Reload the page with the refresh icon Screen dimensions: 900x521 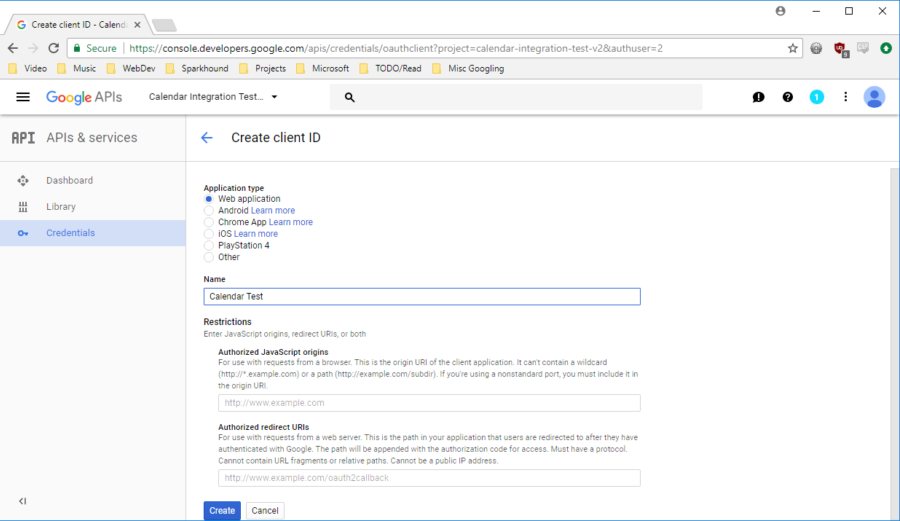[x=53, y=48]
